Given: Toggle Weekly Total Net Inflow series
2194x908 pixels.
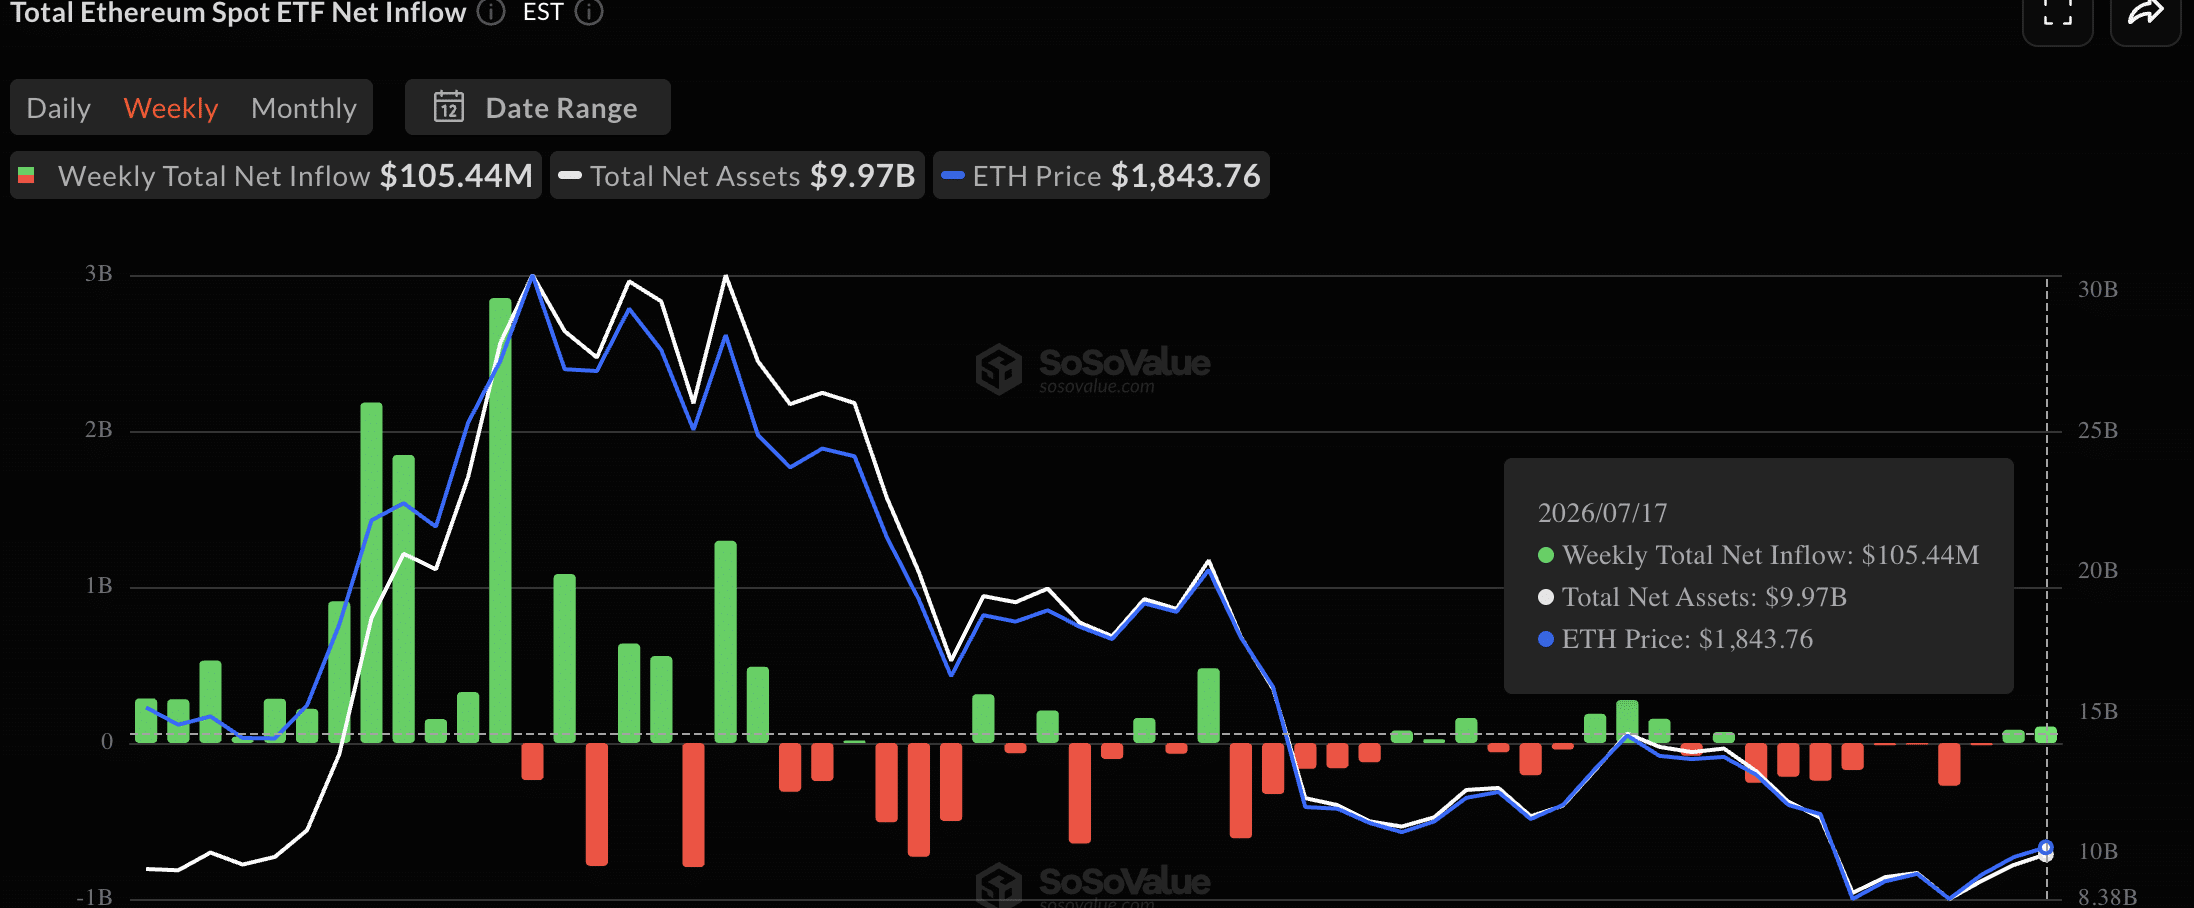Looking at the screenshot, I should tap(276, 176).
